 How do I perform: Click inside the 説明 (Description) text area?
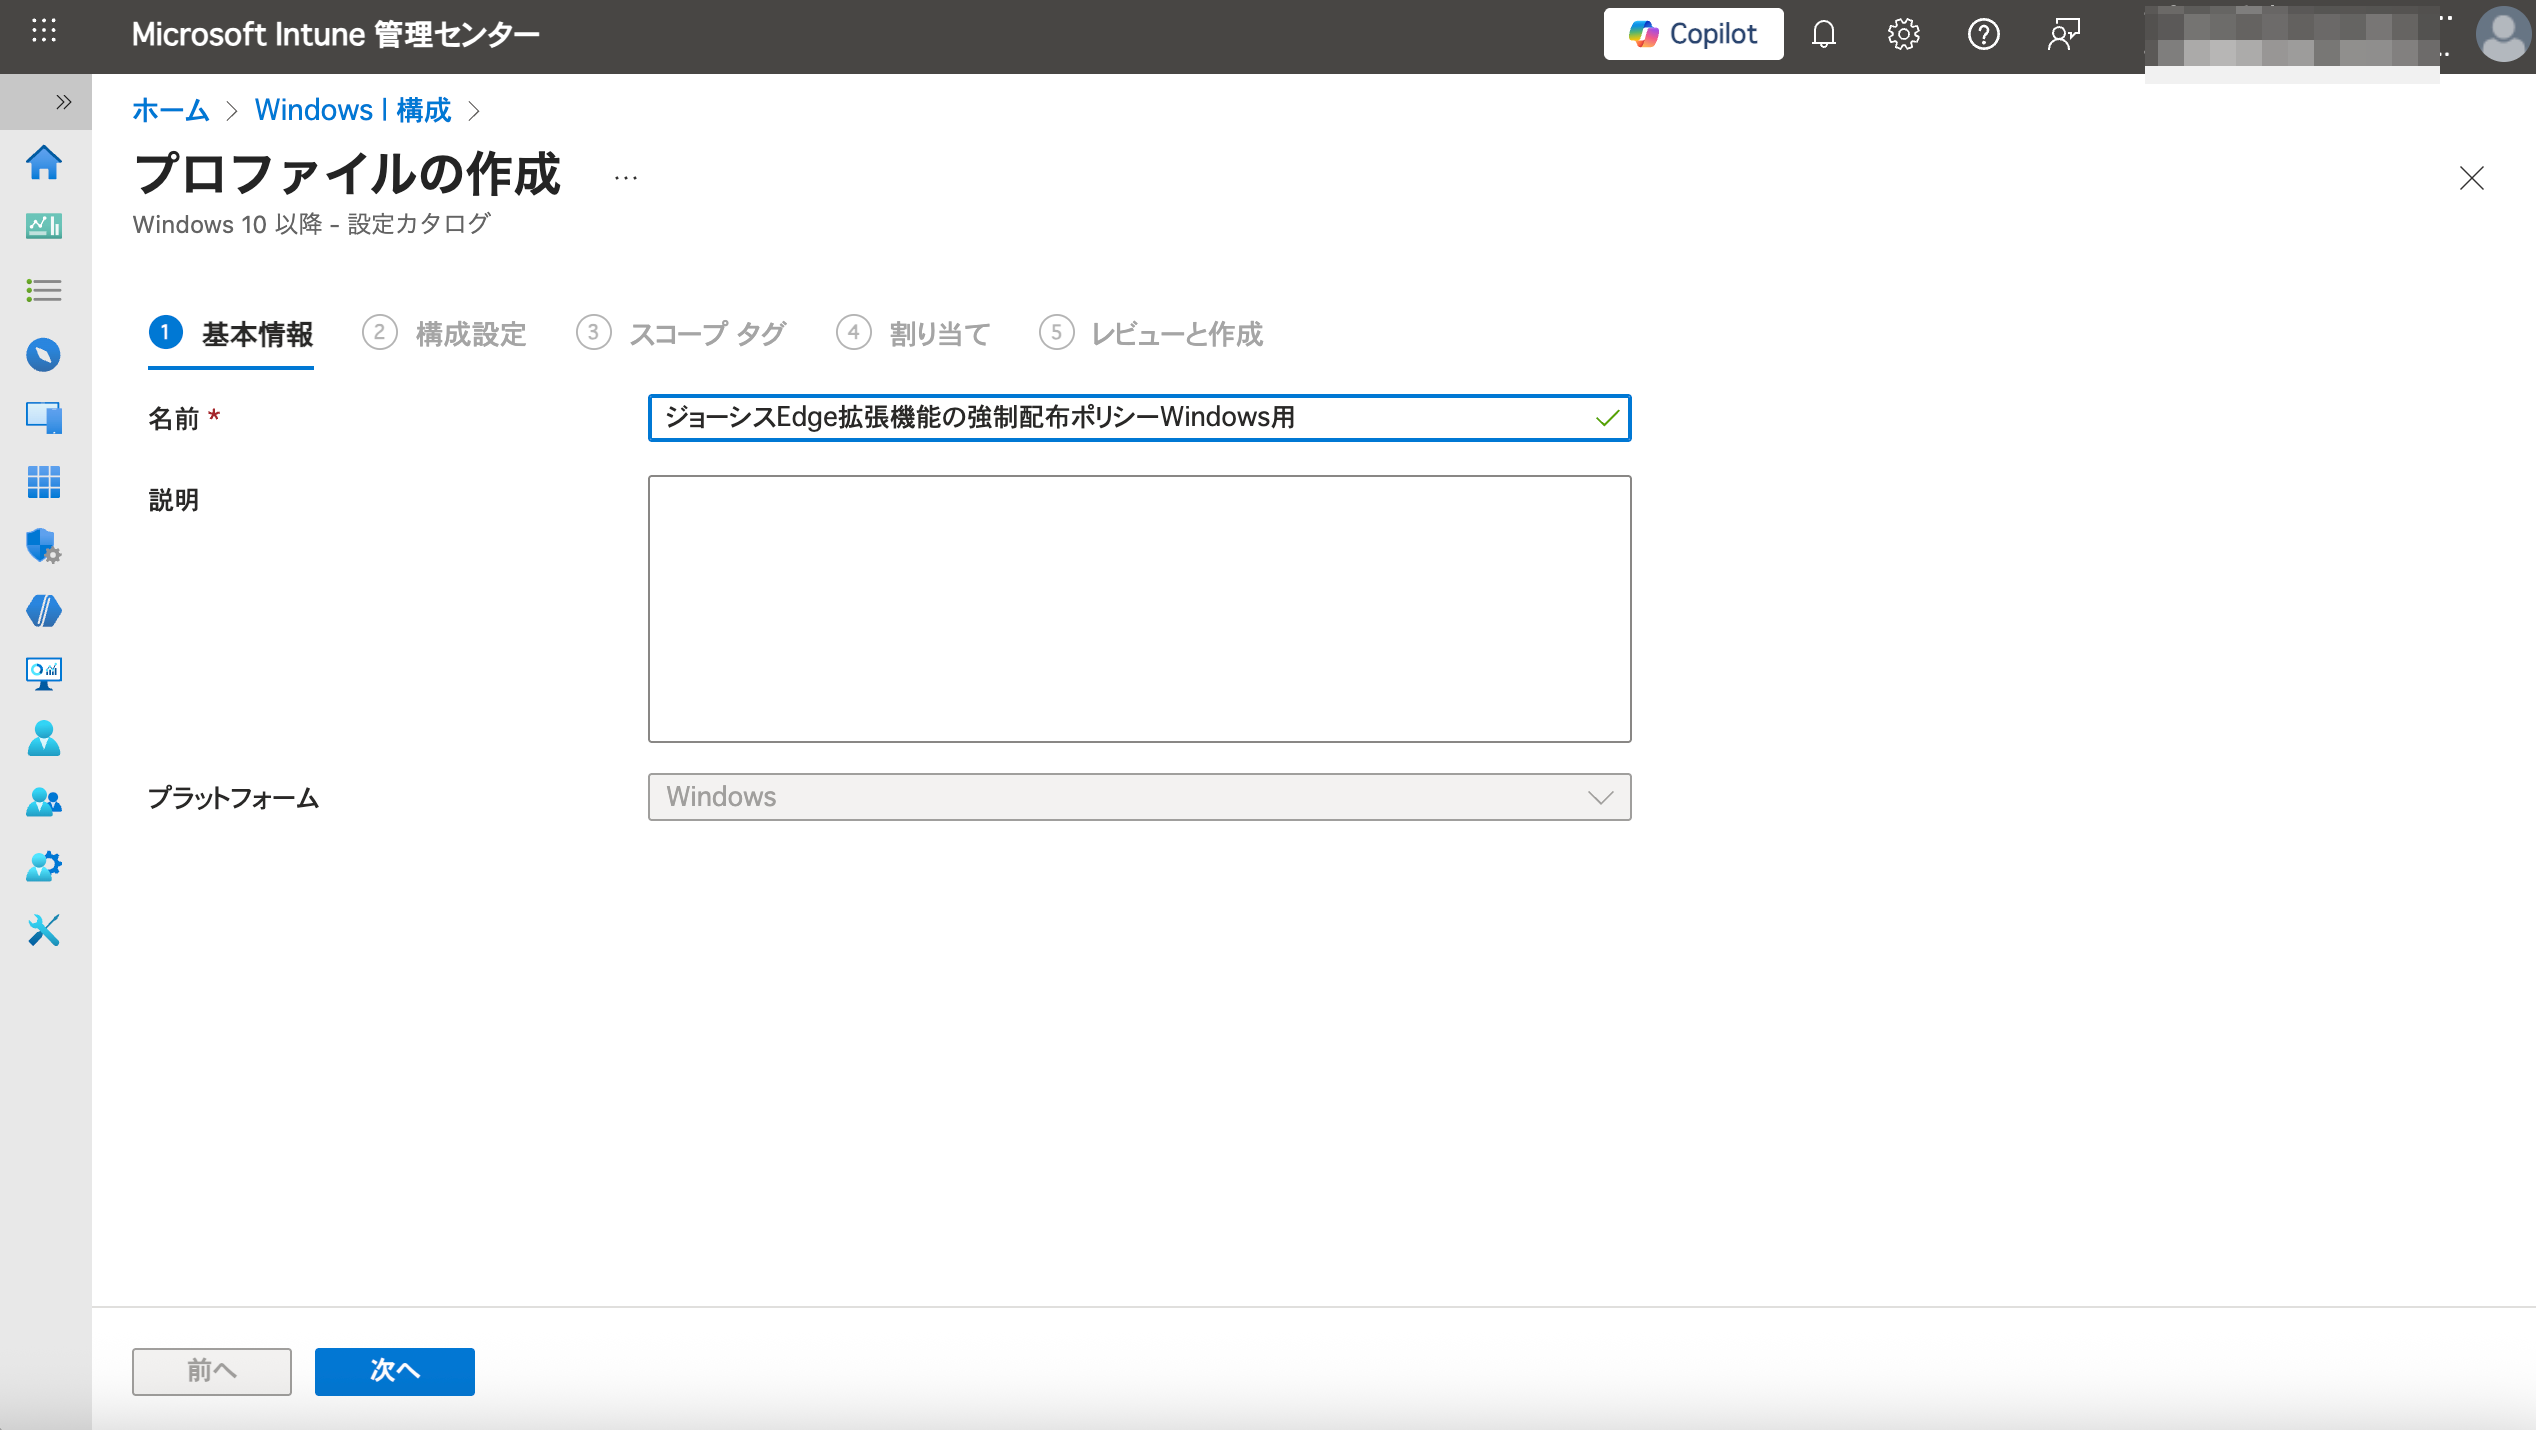(x=1139, y=609)
